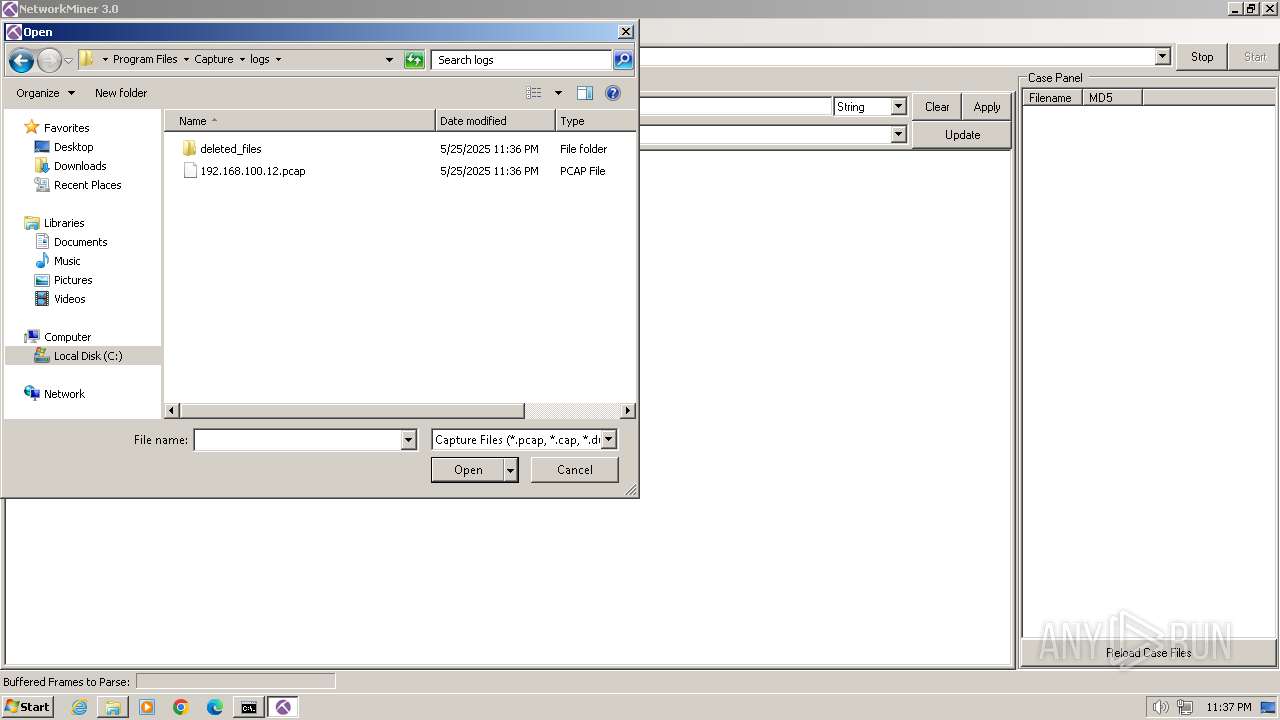Click the forward navigation arrow in Open dialog
This screenshot has width=1280, height=720.
[x=49, y=60]
